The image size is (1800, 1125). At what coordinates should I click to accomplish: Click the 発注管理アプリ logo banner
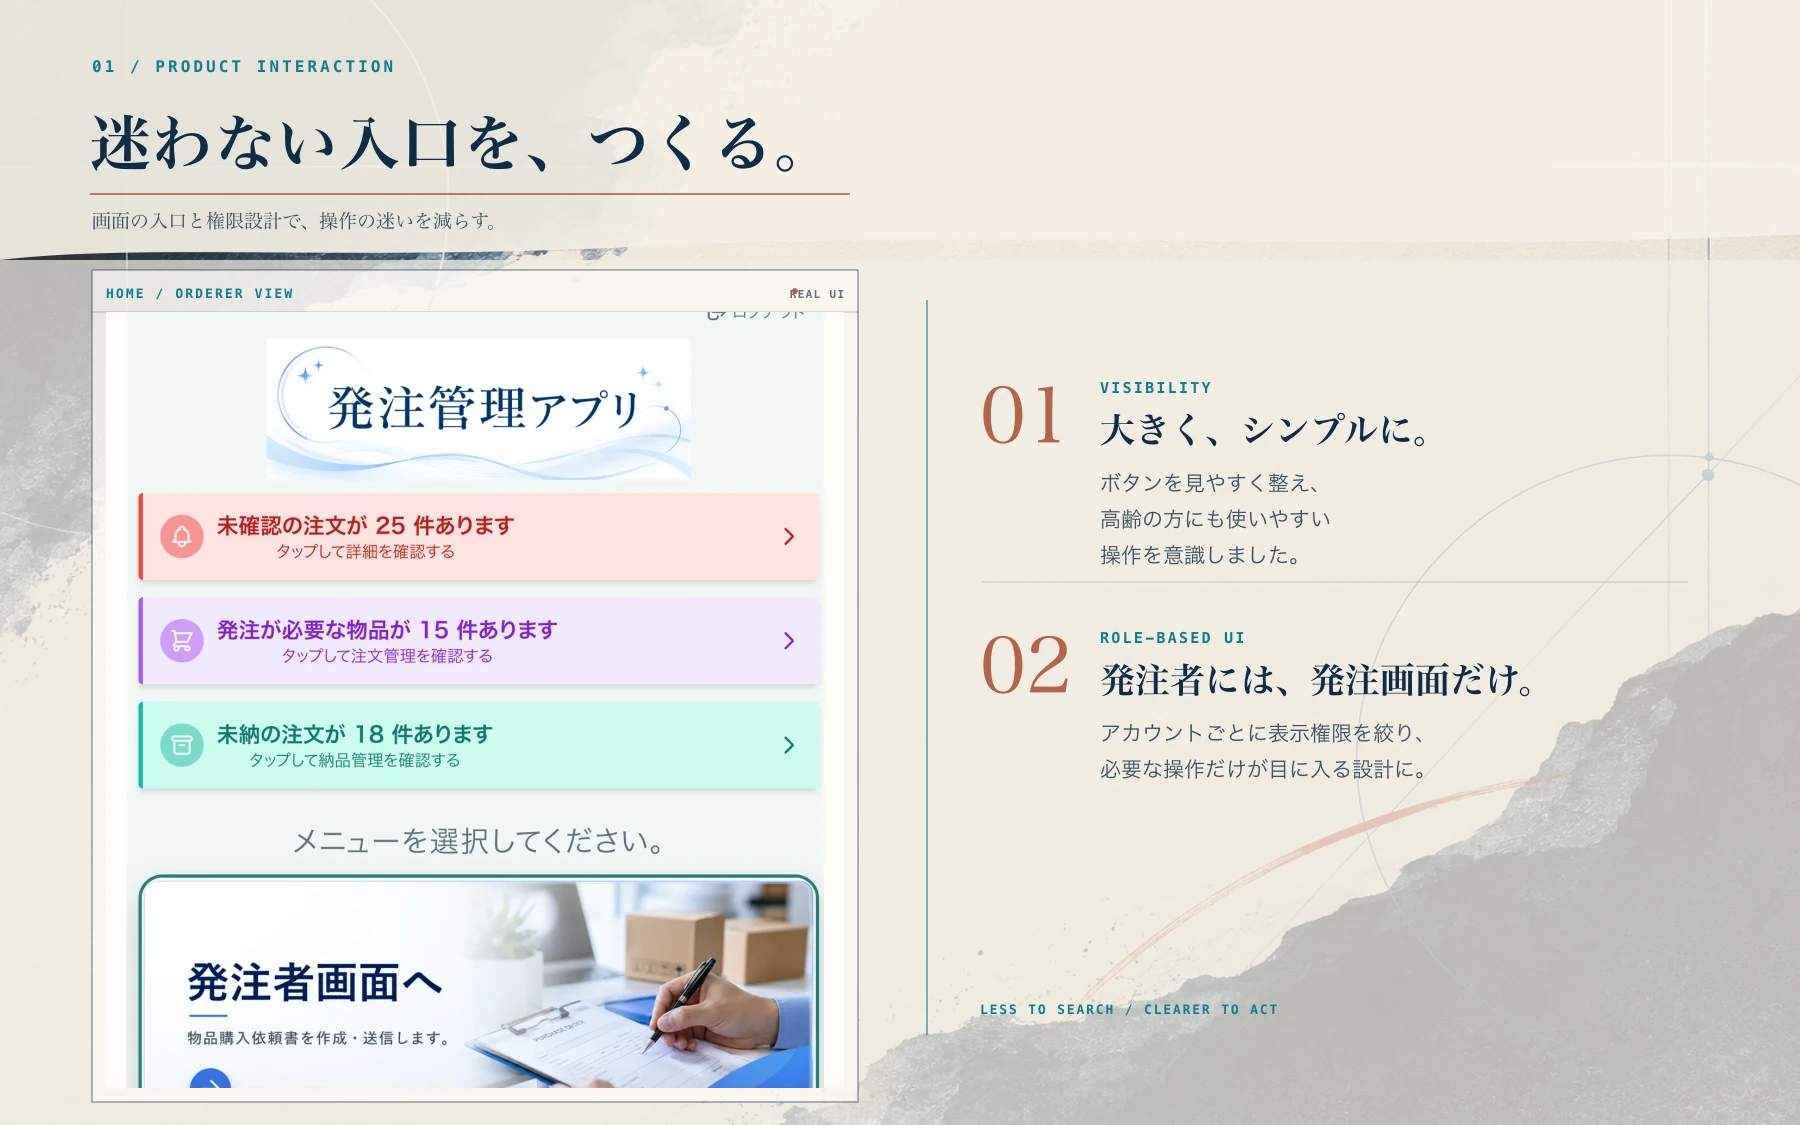coord(478,409)
